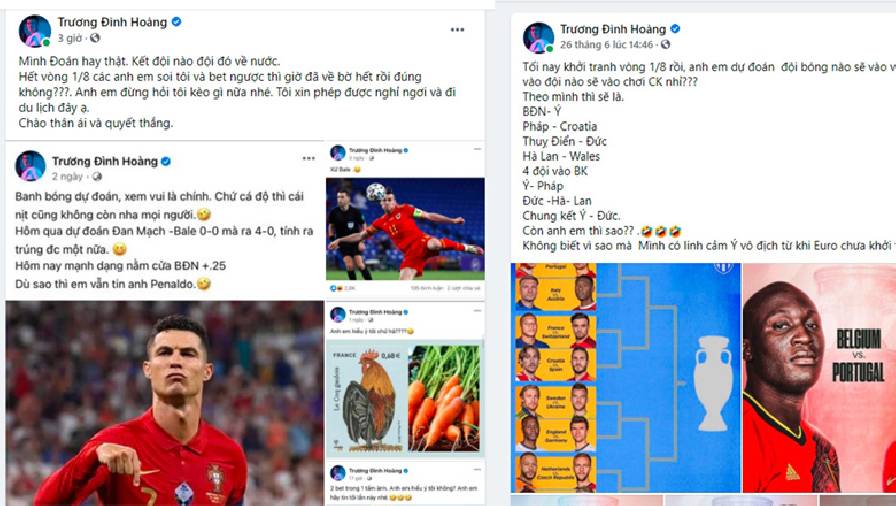This screenshot has width=896, height=506.
Task: Click the verified badge on the 26 tháng 6 post
Action: tap(675, 29)
